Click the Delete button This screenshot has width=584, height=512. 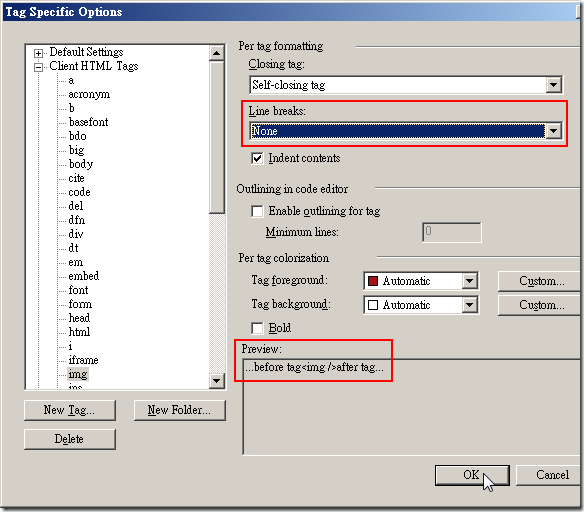click(x=70, y=439)
